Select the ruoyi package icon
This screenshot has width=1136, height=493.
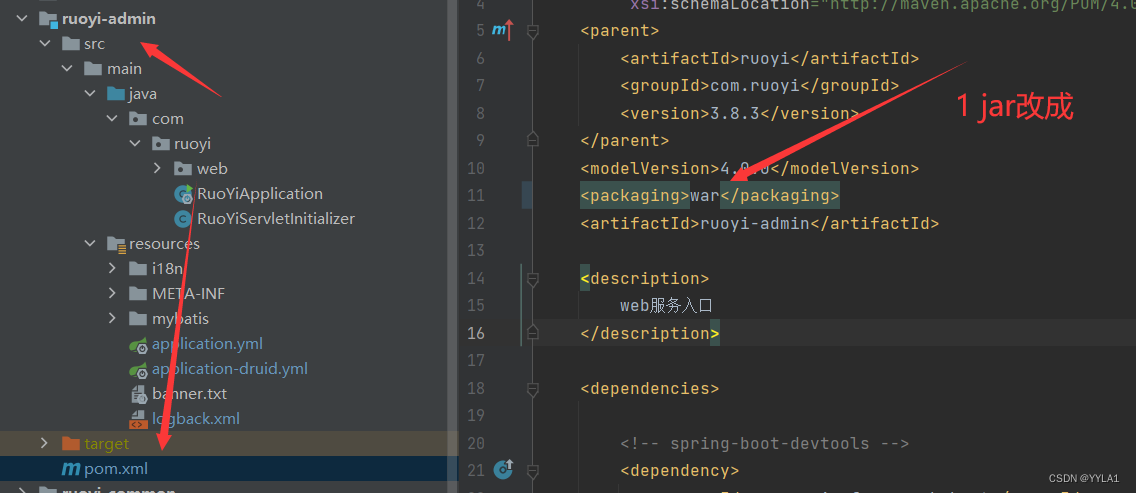(160, 144)
